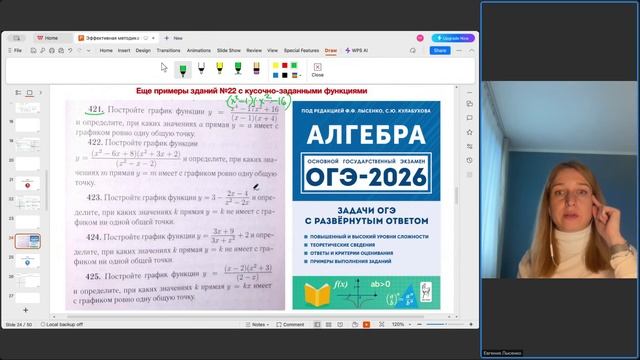Open the more colors dropdown swatch

pos(296,75)
